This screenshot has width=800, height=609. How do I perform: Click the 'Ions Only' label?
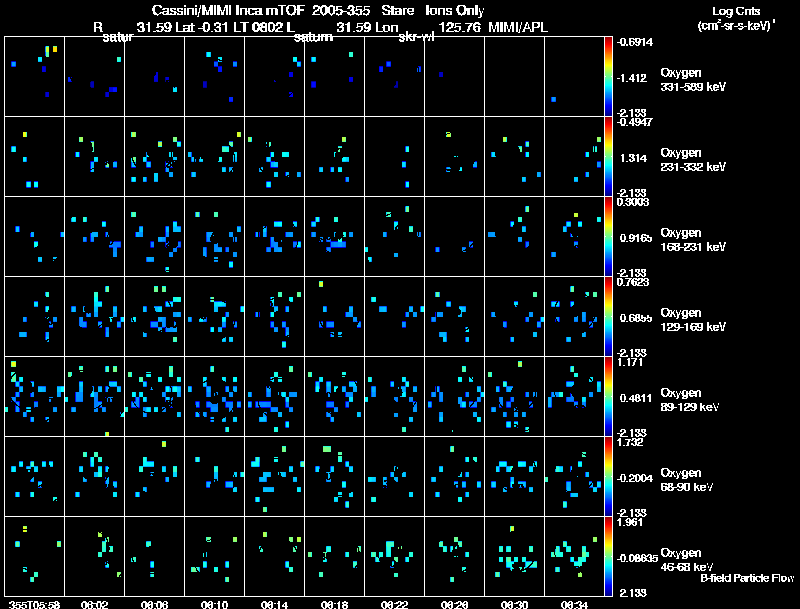454,11
